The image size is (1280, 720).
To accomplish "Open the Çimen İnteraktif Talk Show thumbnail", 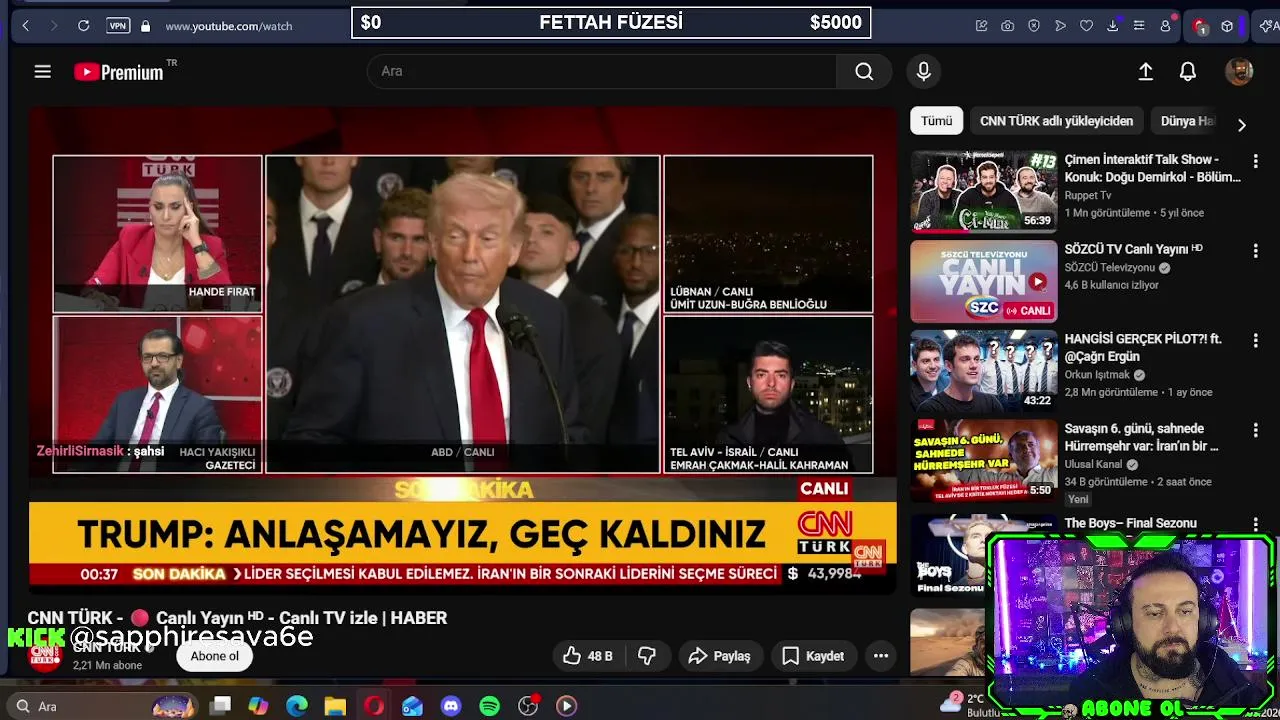I will [x=983, y=191].
